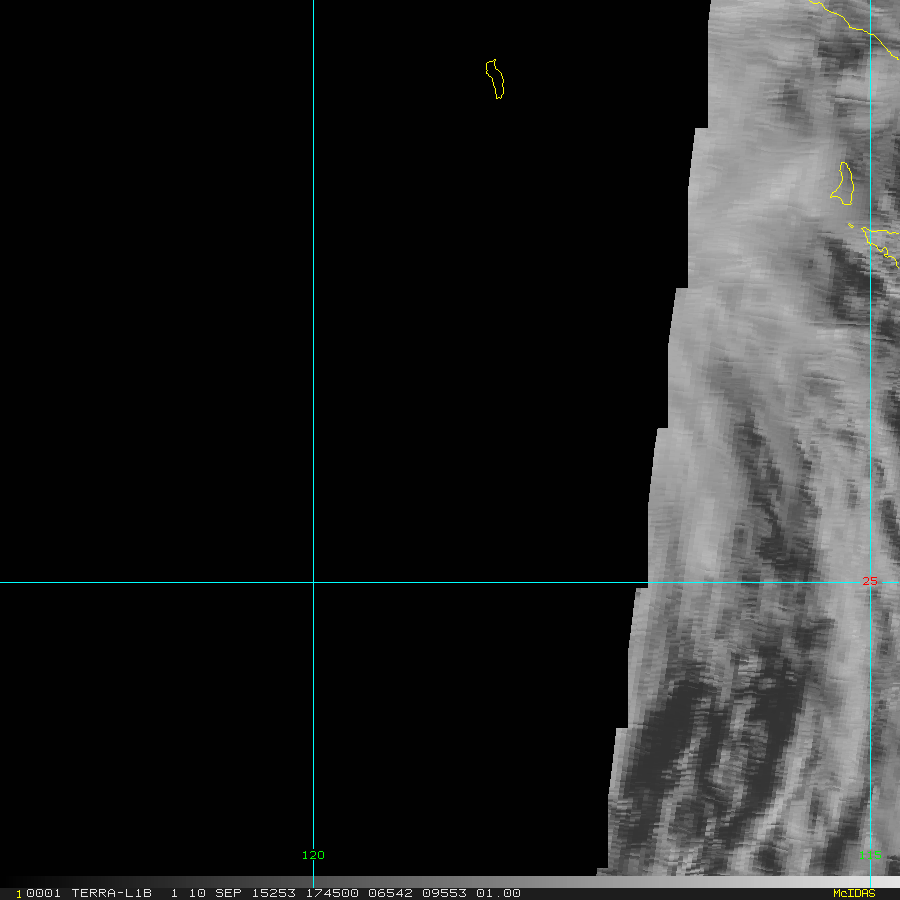Click the 09553 element coordinate value

444,893
